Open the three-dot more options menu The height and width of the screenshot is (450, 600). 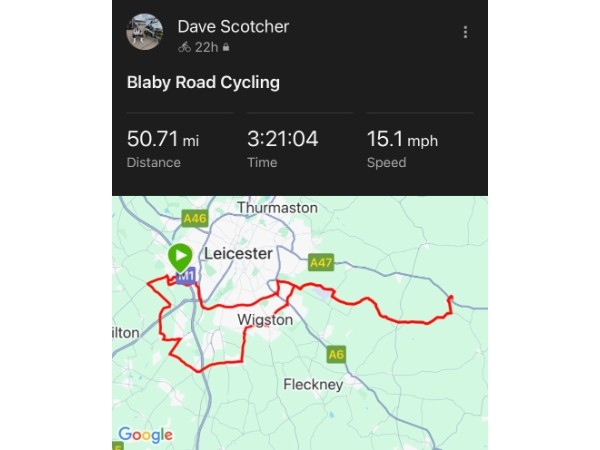pyautogui.click(x=465, y=32)
